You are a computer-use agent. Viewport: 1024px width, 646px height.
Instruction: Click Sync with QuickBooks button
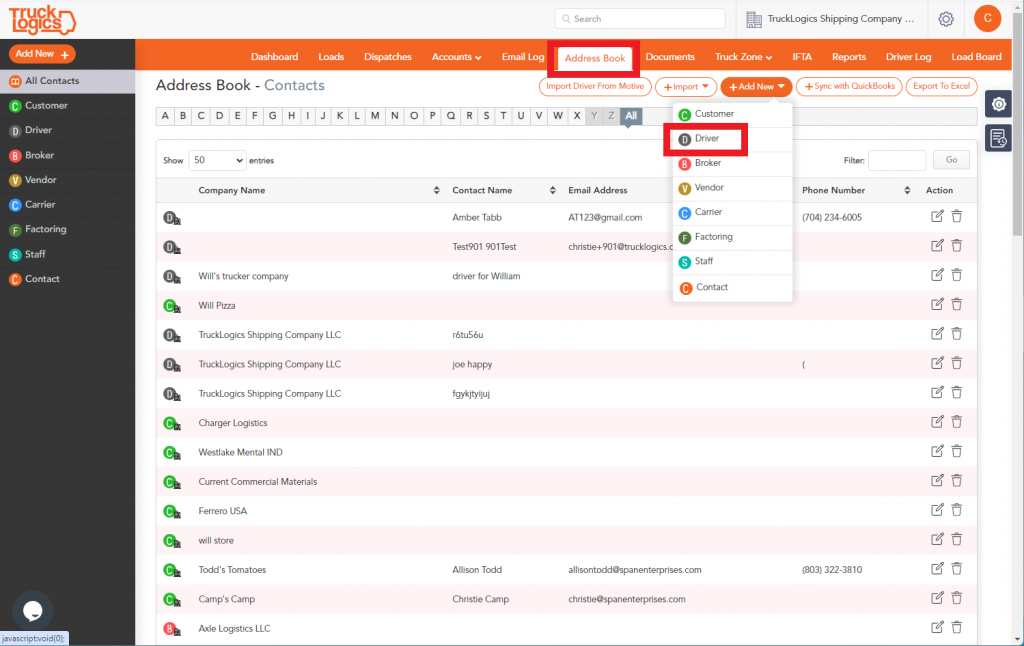849,86
